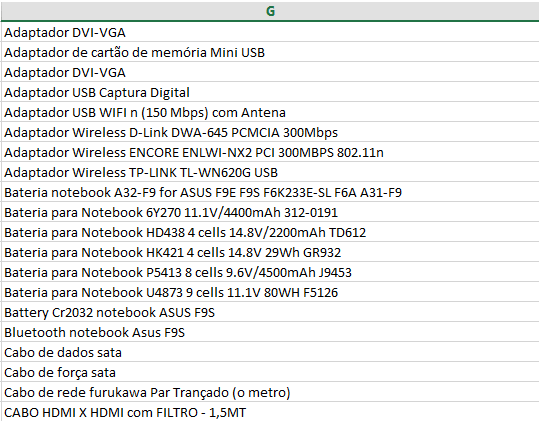This screenshot has height=421, width=539.
Task: Click Cabo de força sata cell
Action: click(x=270, y=372)
